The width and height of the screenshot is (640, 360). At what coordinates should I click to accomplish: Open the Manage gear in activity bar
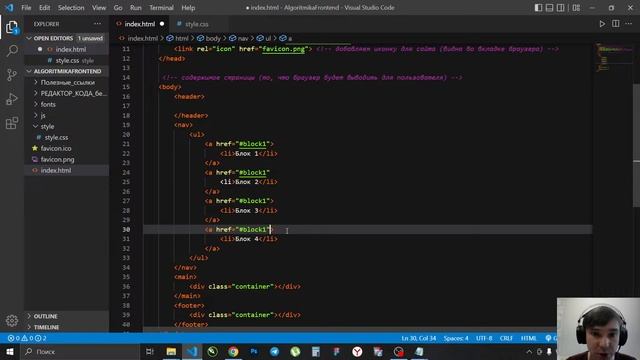click(x=12, y=320)
